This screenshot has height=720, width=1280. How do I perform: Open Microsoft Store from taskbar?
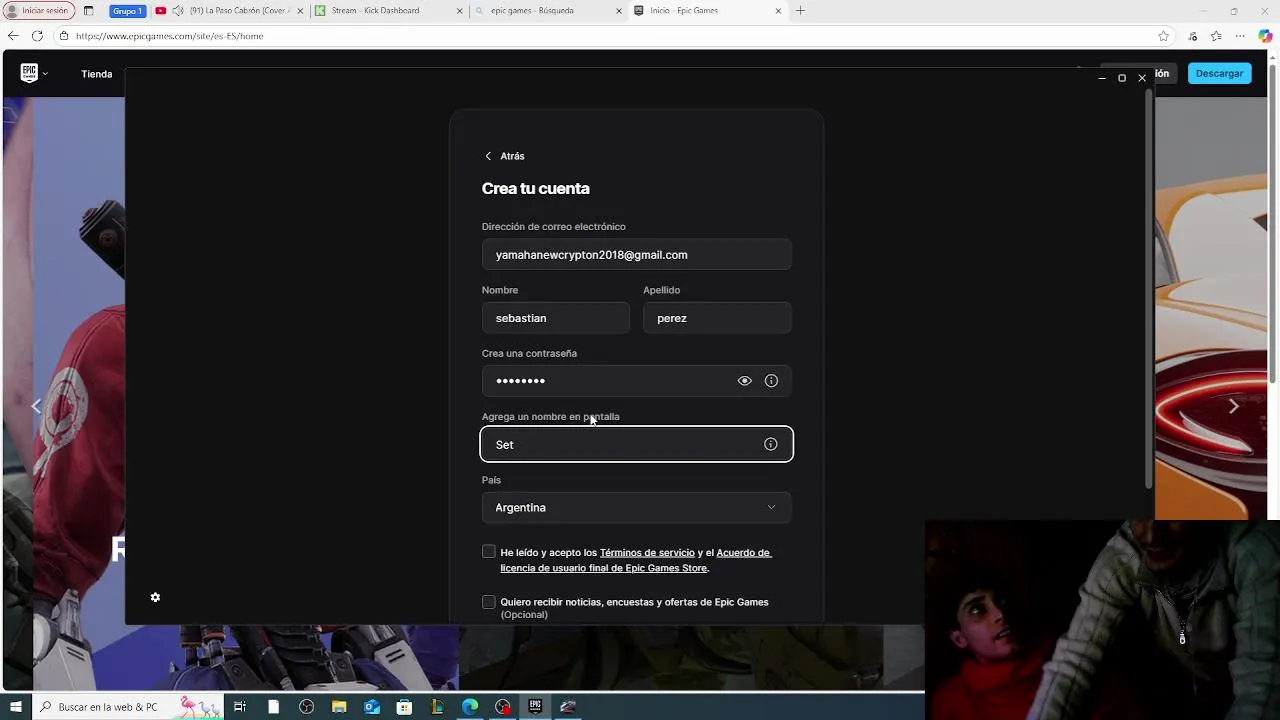tap(404, 707)
